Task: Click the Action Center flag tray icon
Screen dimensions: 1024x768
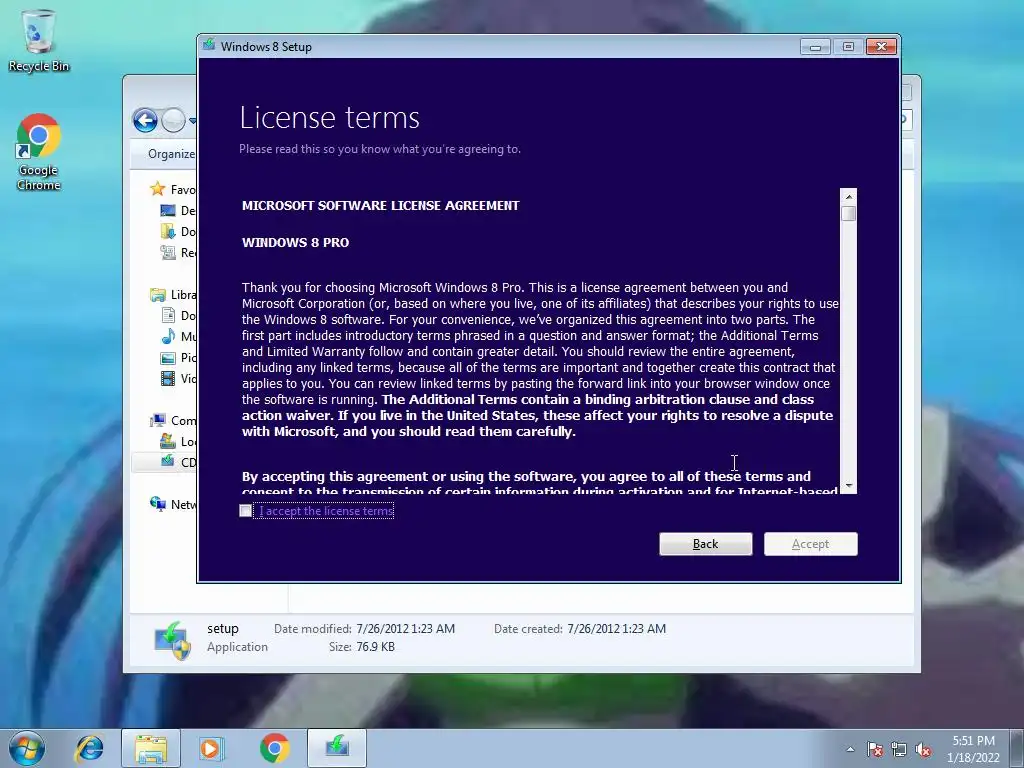Action: coord(875,749)
